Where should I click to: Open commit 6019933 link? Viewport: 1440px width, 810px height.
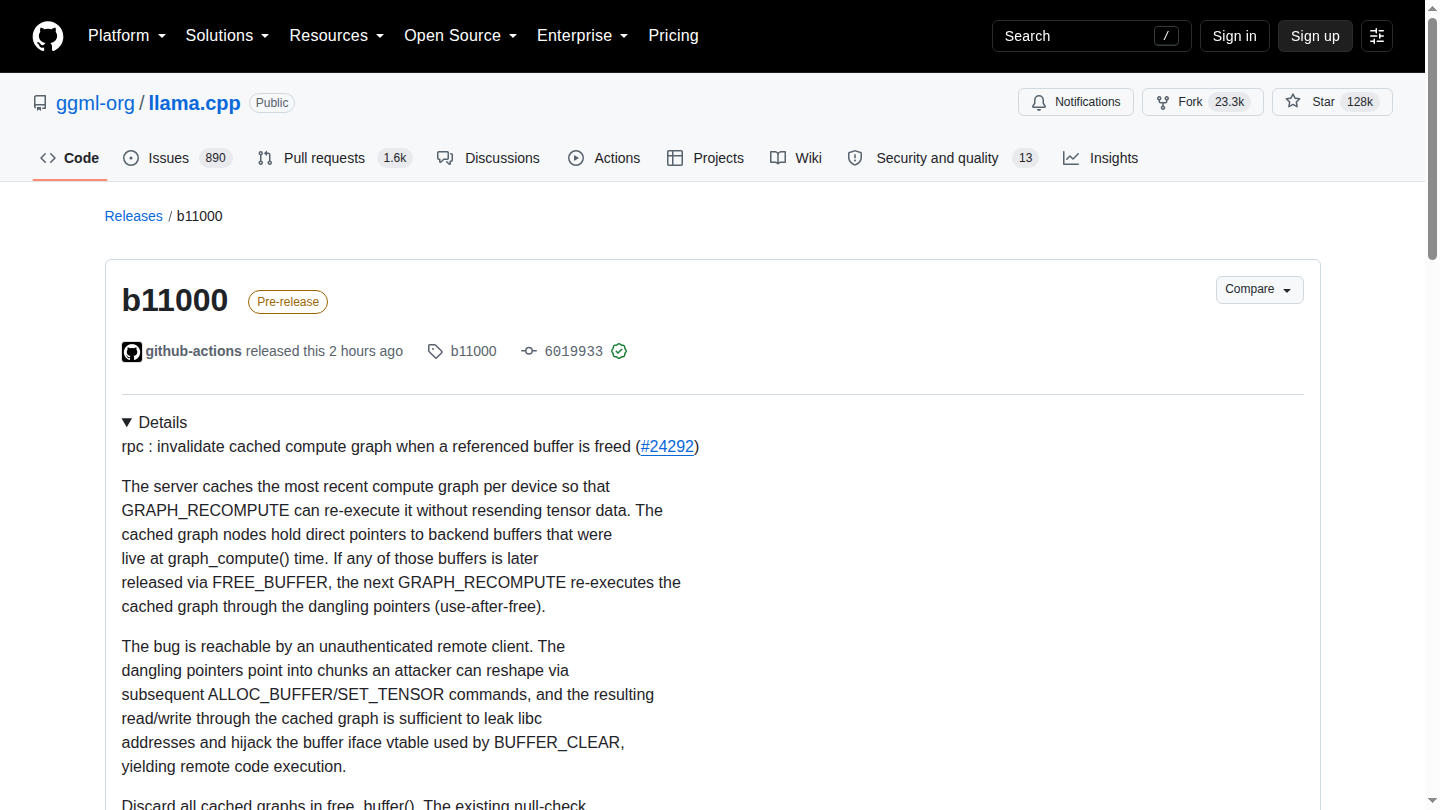(x=574, y=351)
